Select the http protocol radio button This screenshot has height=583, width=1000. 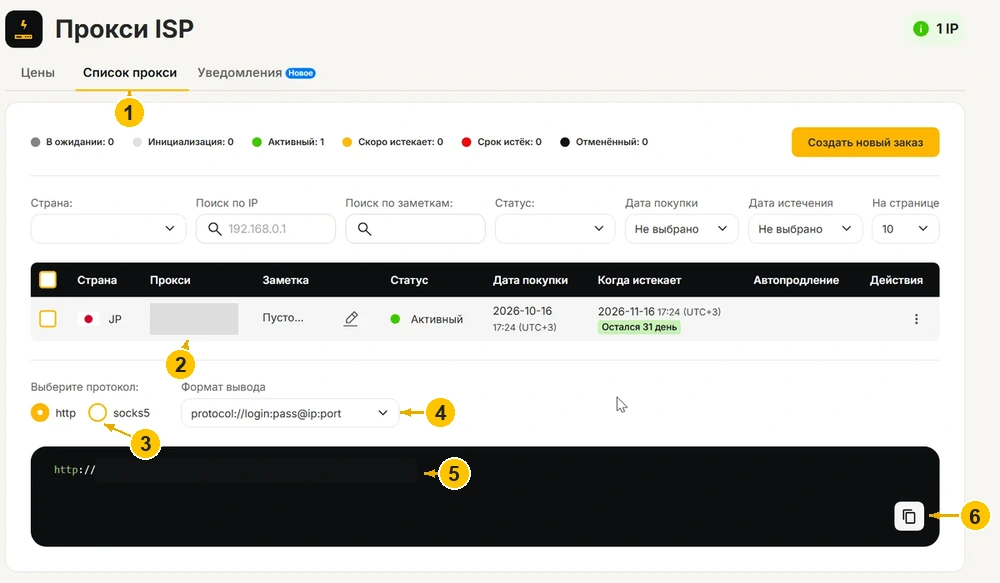click(x=40, y=413)
